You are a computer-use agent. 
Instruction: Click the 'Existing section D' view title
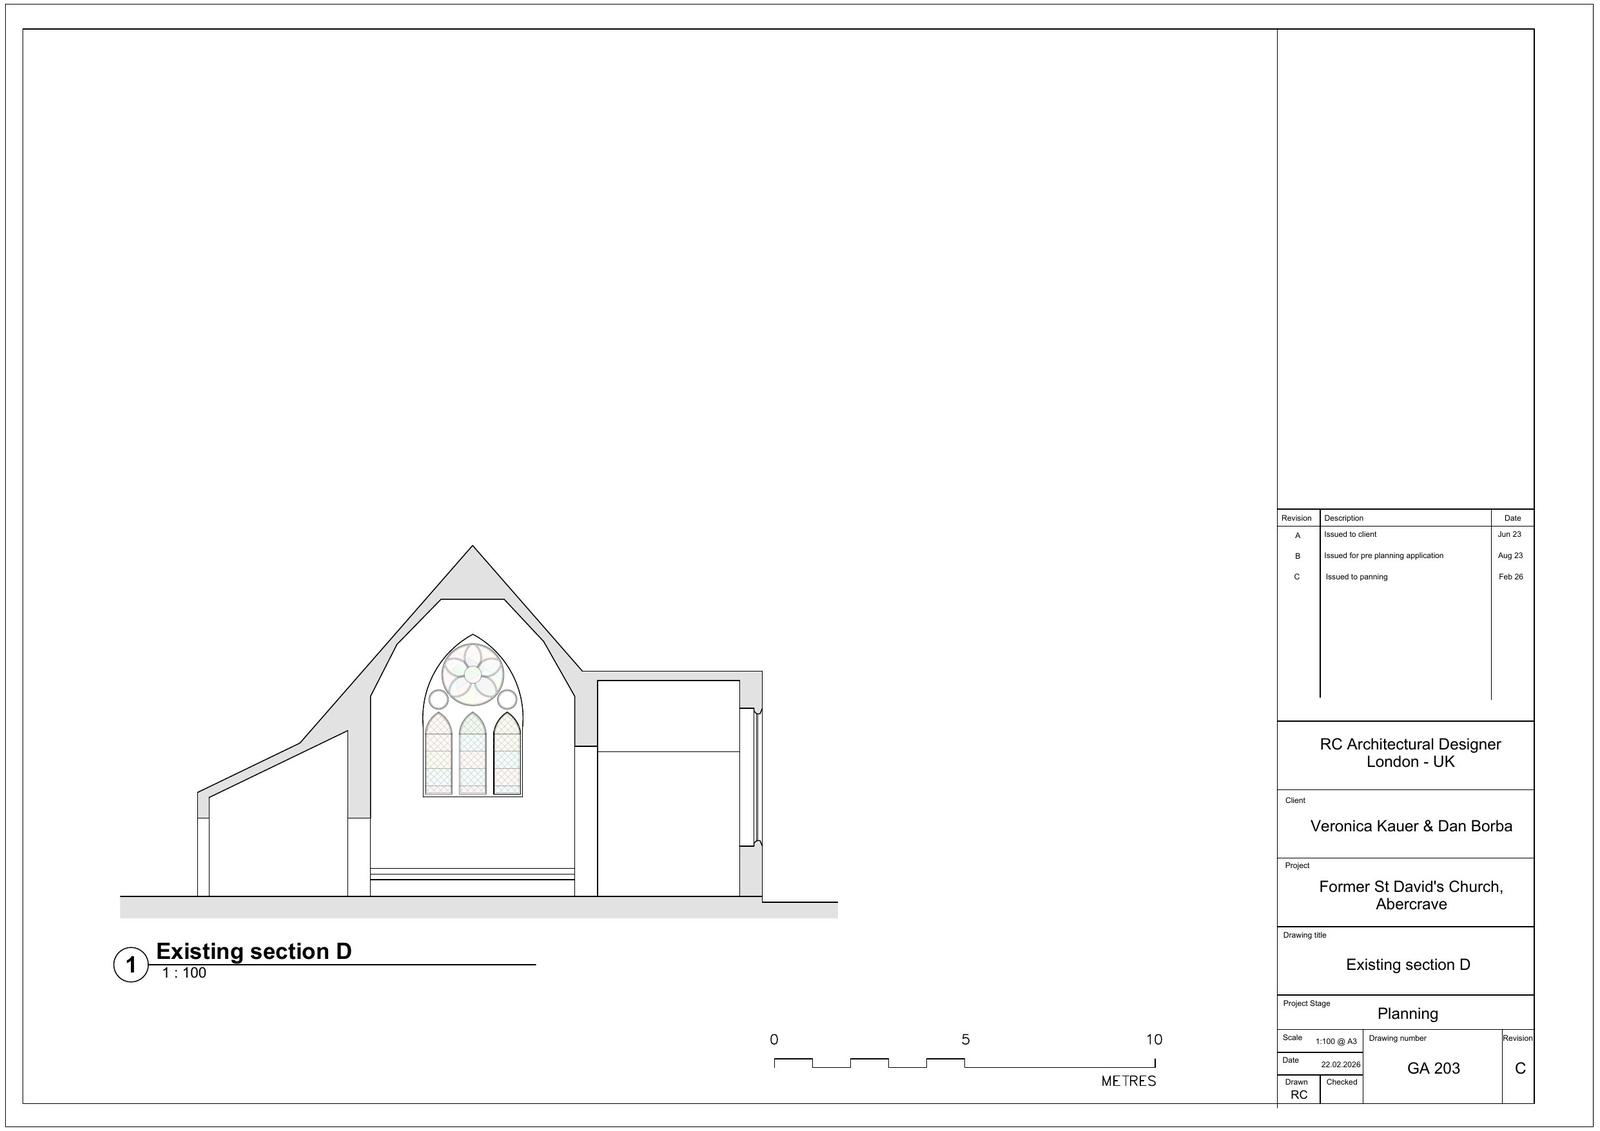click(x=254, y=951)
